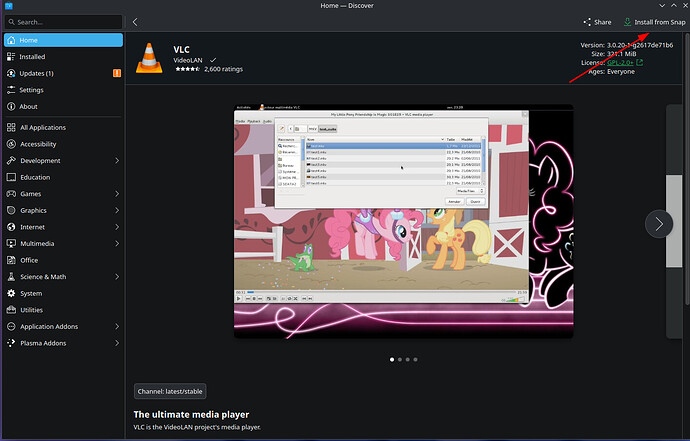Go back using the header back arrow

[x=135, y=21]
